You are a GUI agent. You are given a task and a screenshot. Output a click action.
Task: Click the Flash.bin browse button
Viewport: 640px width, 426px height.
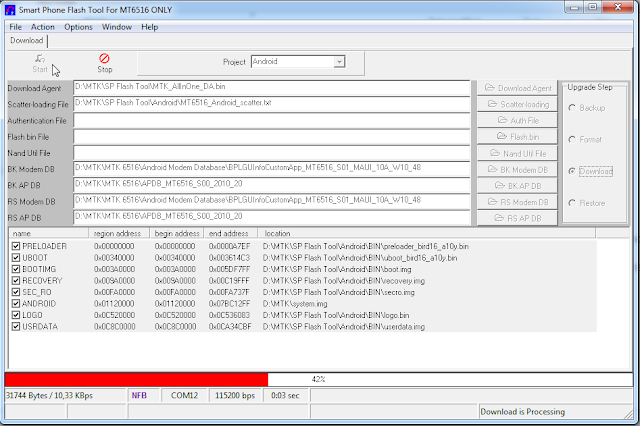(517, 136)
